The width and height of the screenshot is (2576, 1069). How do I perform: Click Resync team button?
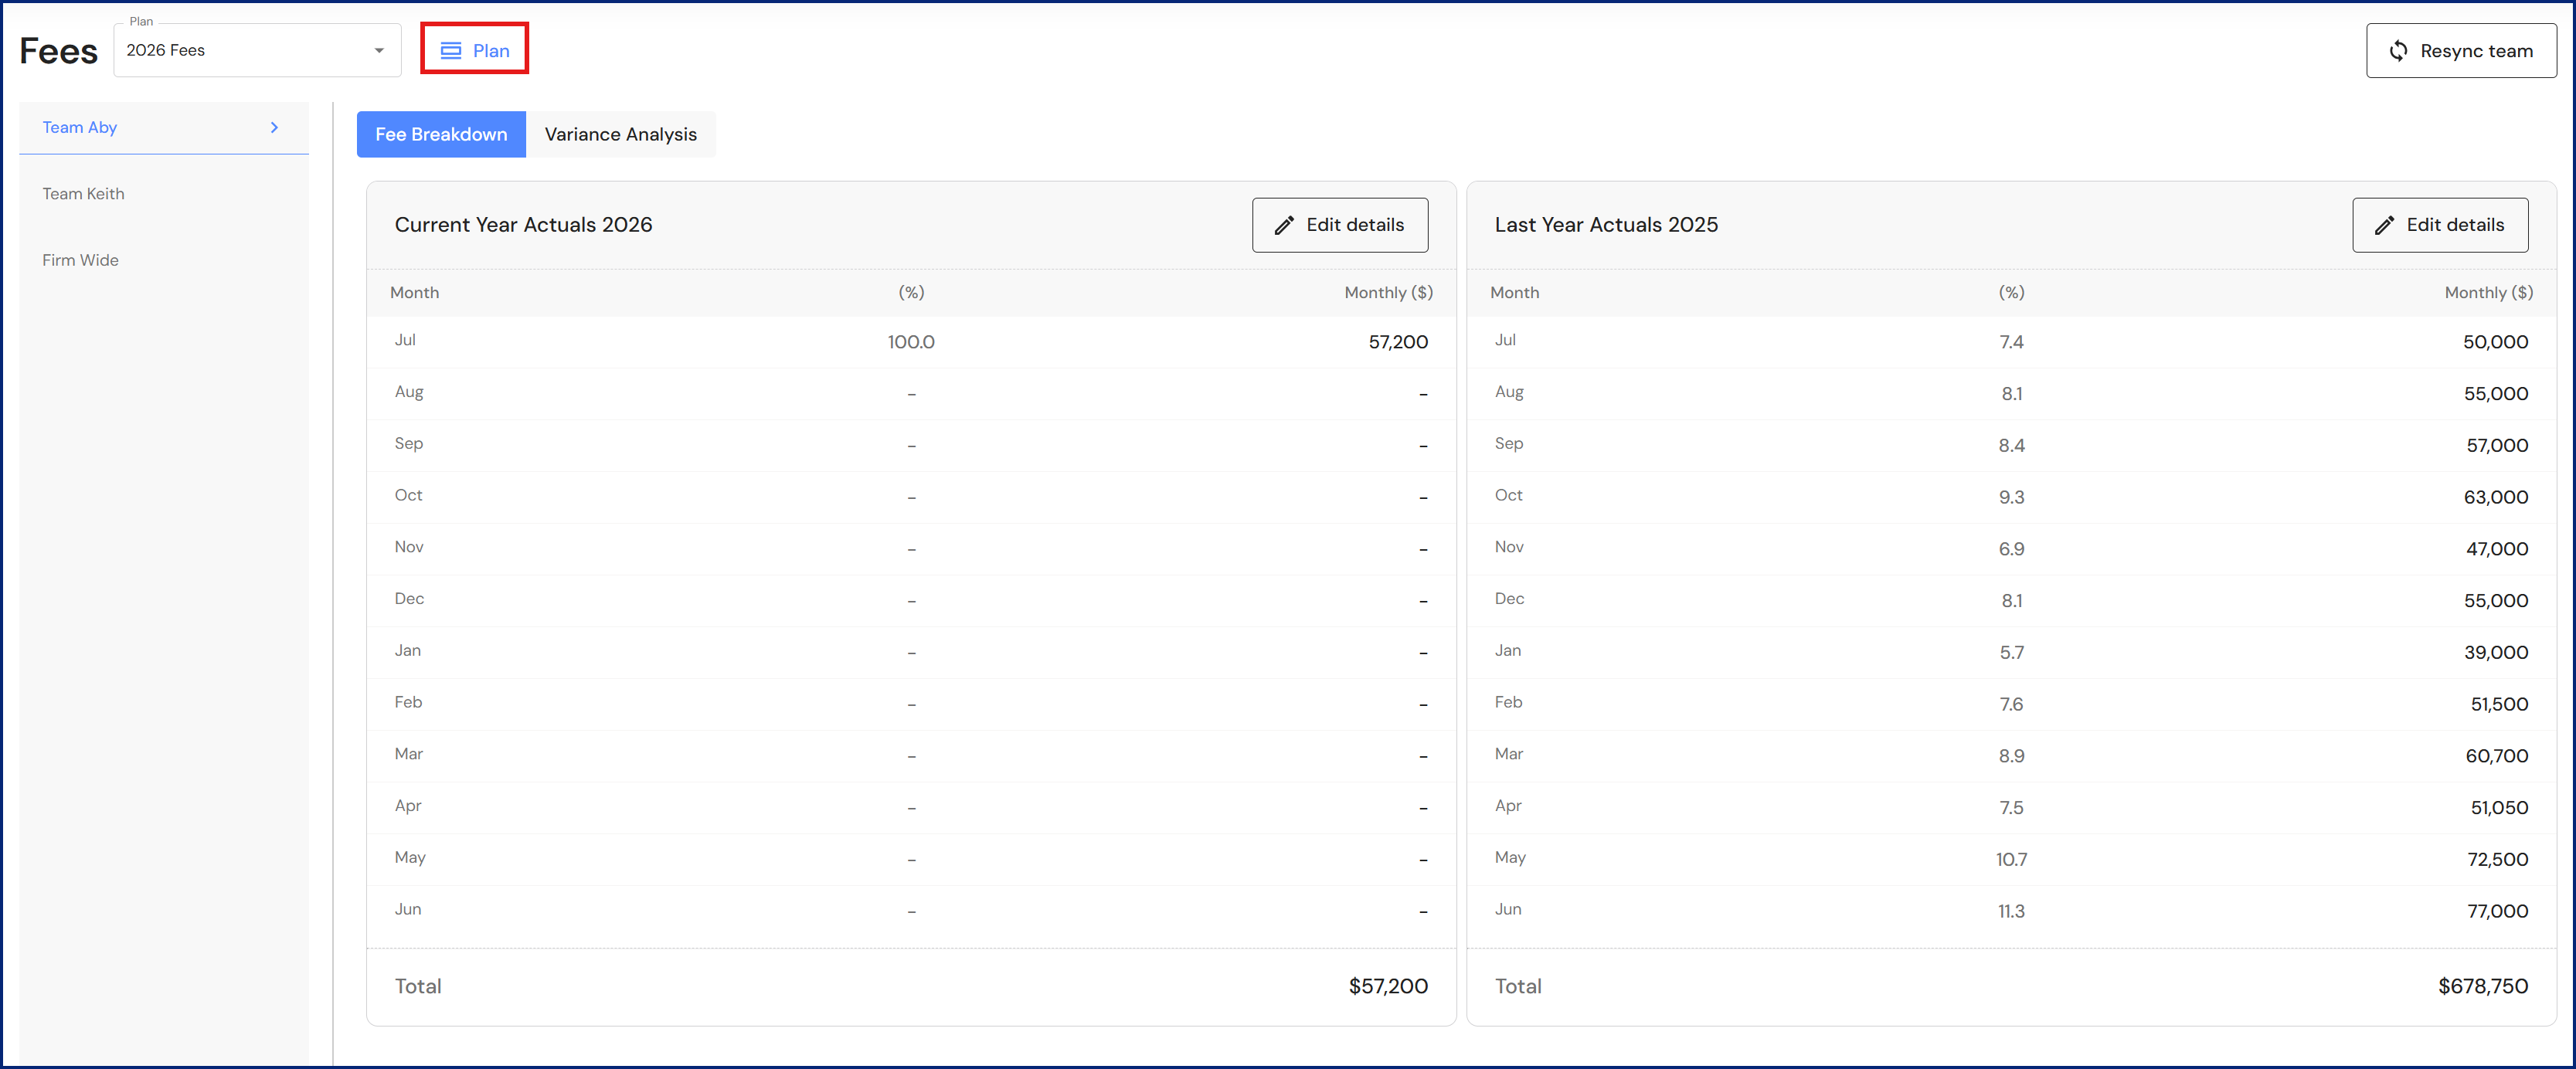(2460, 50)
